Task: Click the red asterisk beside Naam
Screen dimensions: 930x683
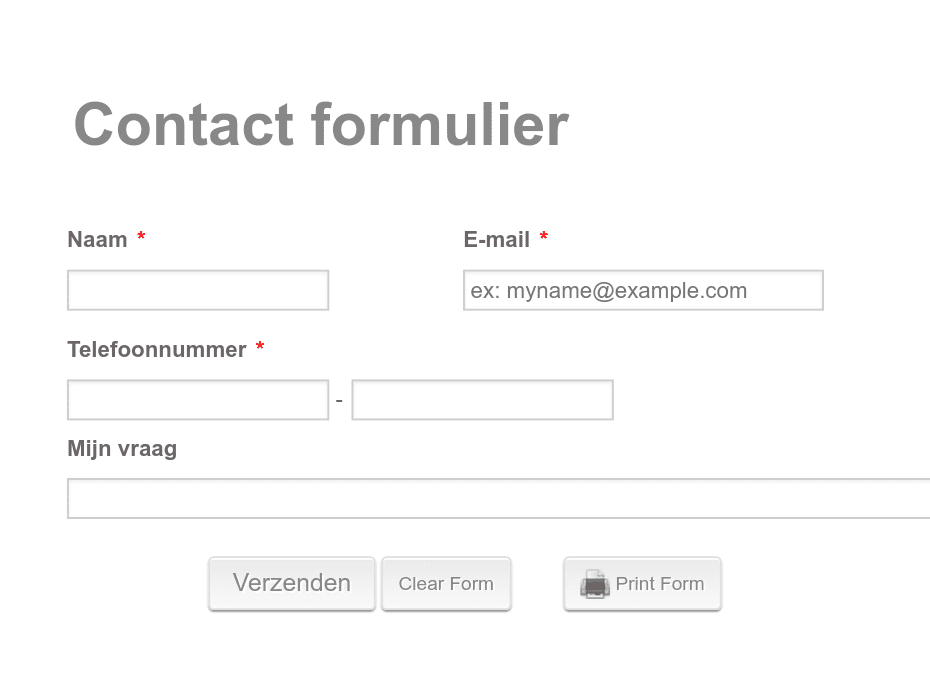Action: click(141, 237)
